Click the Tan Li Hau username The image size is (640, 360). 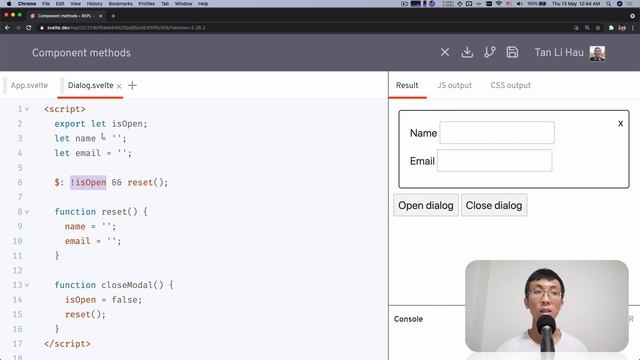tap(559, 53)
